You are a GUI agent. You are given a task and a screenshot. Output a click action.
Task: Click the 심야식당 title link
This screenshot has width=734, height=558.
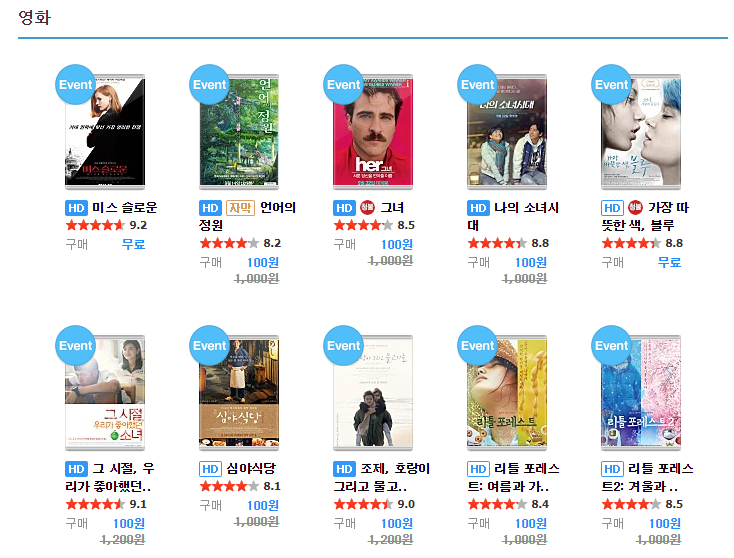click(251, 469)
